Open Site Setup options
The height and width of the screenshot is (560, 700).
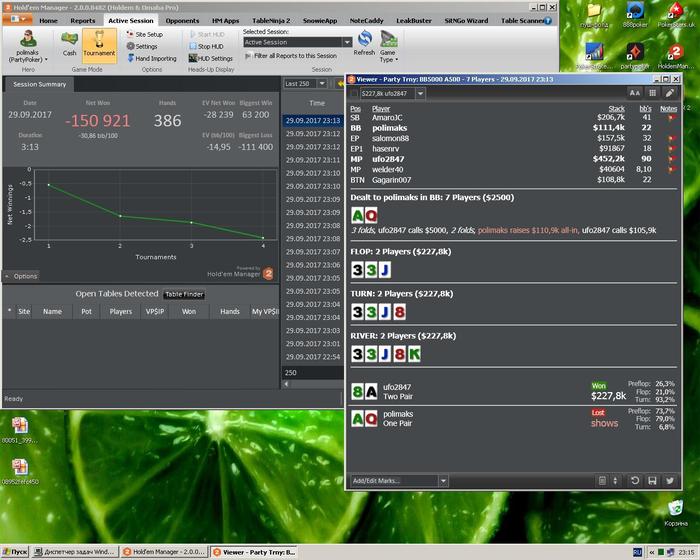pyautogui.click(x=145, y=34)
